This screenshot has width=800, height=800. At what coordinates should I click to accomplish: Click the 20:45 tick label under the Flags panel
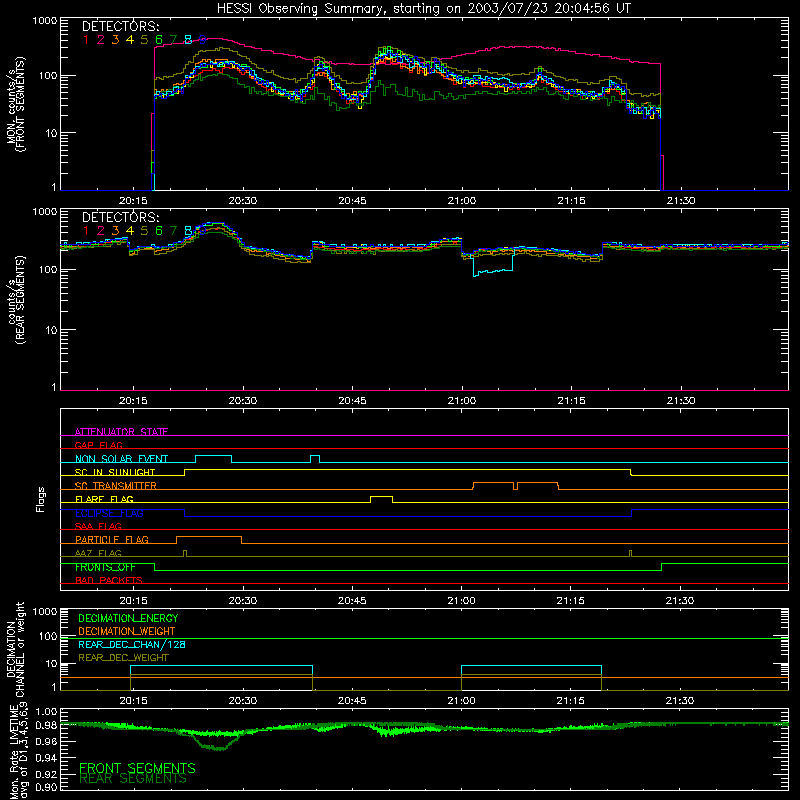pyautogui.click(x=352, y=601)
